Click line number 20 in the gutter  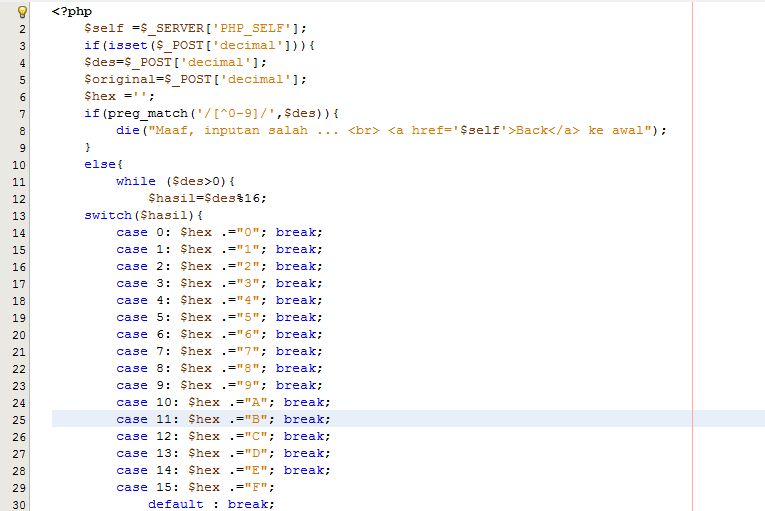[19, 335]
